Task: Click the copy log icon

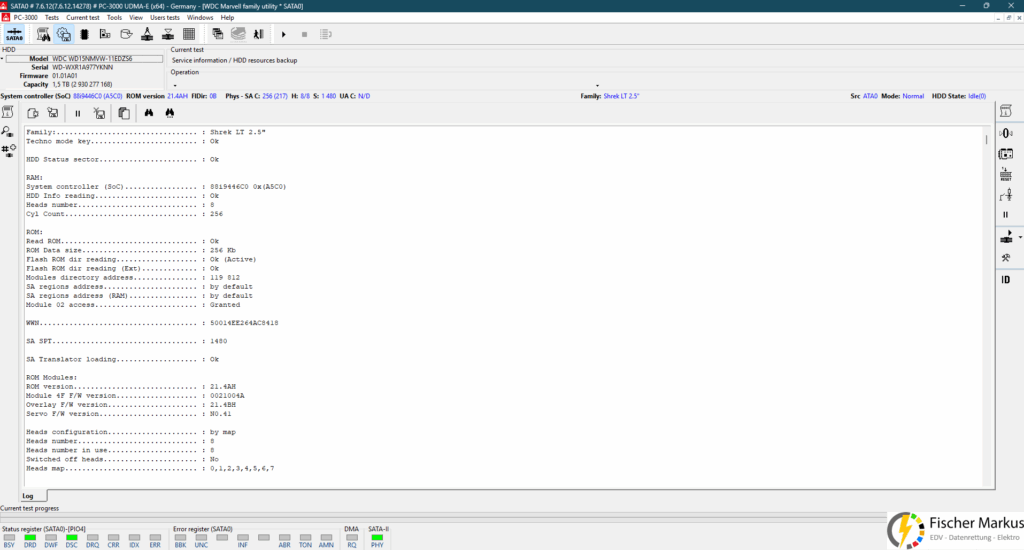Action: coord(124,114)
